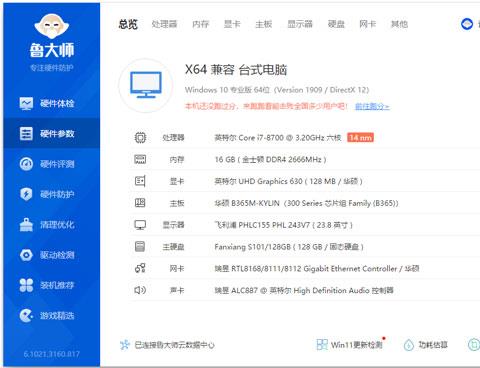Switch to the 主板 tab
The image size is (480, 368).
263,24
